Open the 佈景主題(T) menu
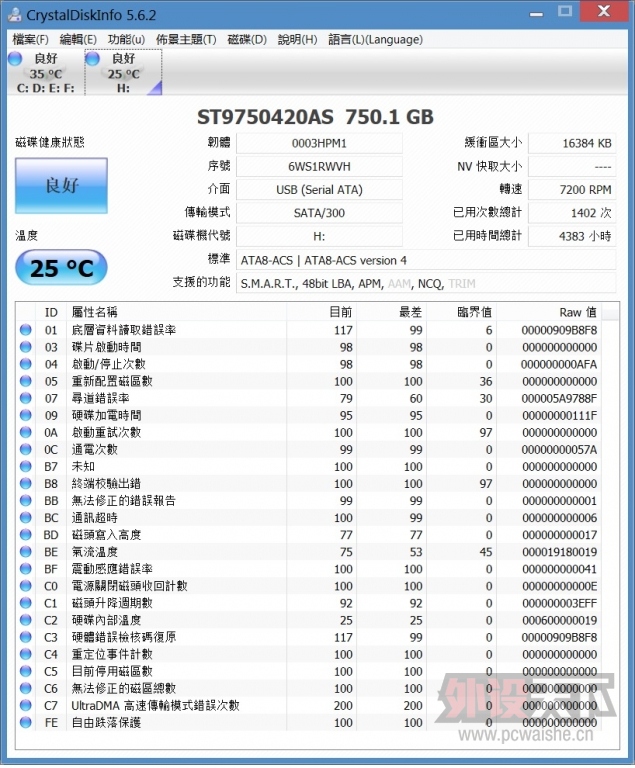Screen dimensions: 635x768 (186, 40)
